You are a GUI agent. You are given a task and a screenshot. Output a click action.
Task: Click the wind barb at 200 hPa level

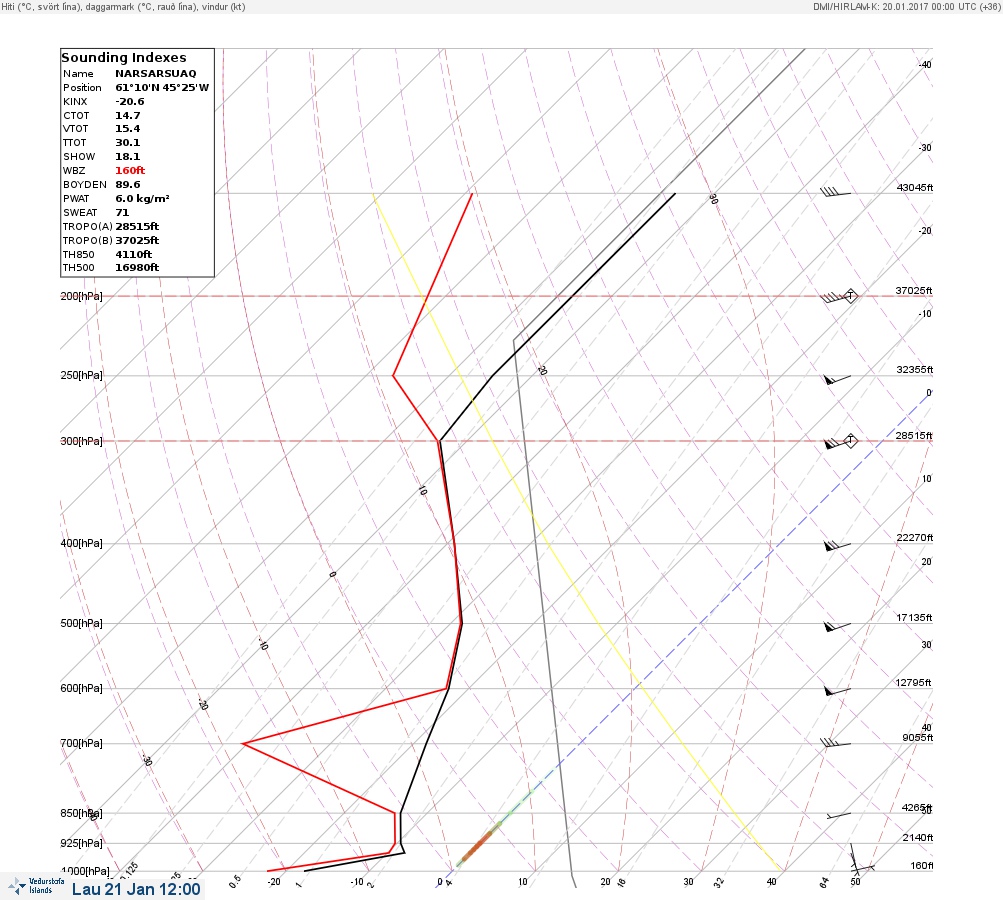tap(833, 297)
